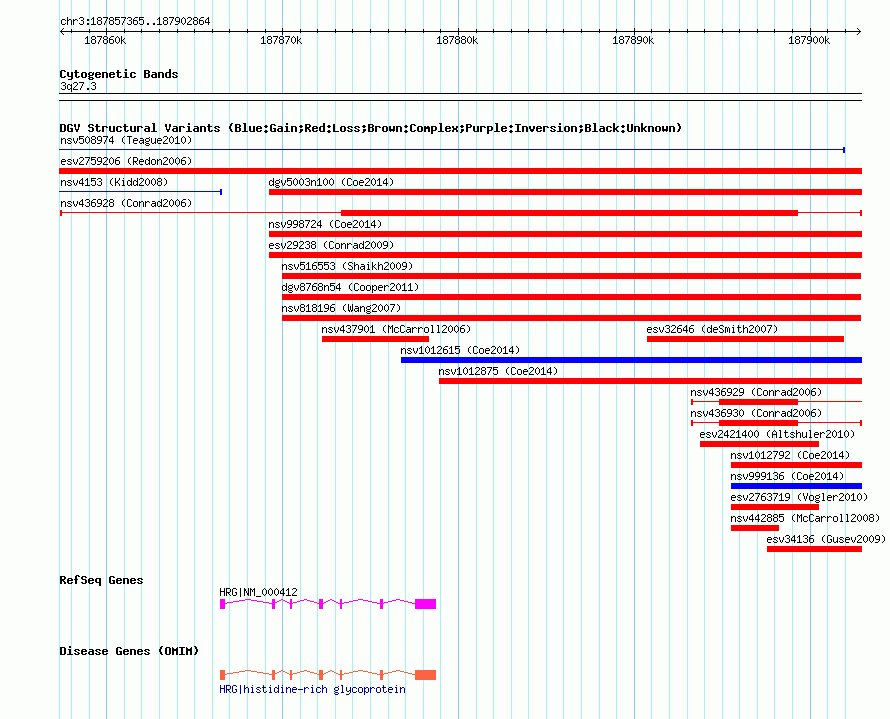Select nsv516553 (Shaikh2009) variant label

pyautogui.click(x=347, y=266)
